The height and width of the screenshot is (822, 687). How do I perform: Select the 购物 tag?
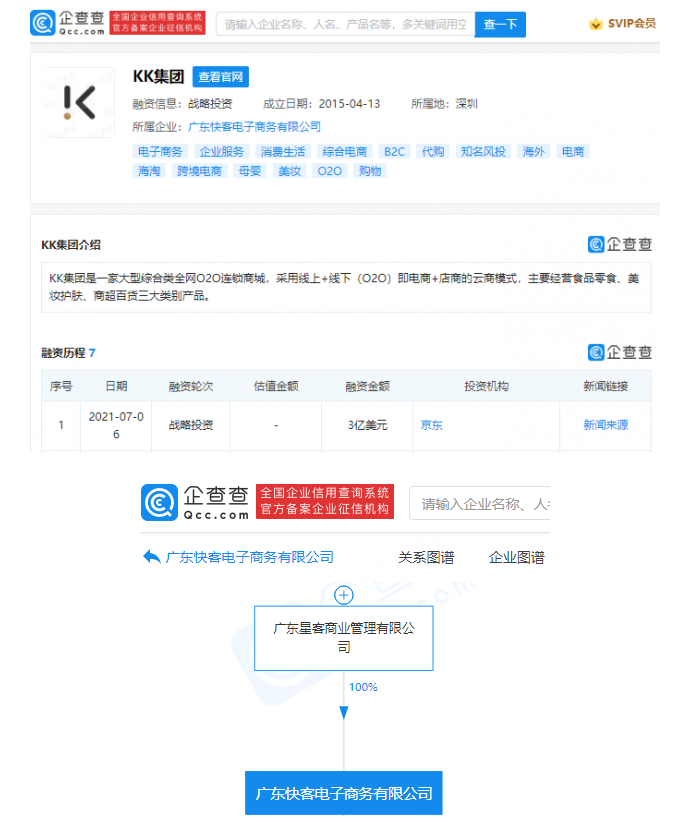click(x=370, y=171)
